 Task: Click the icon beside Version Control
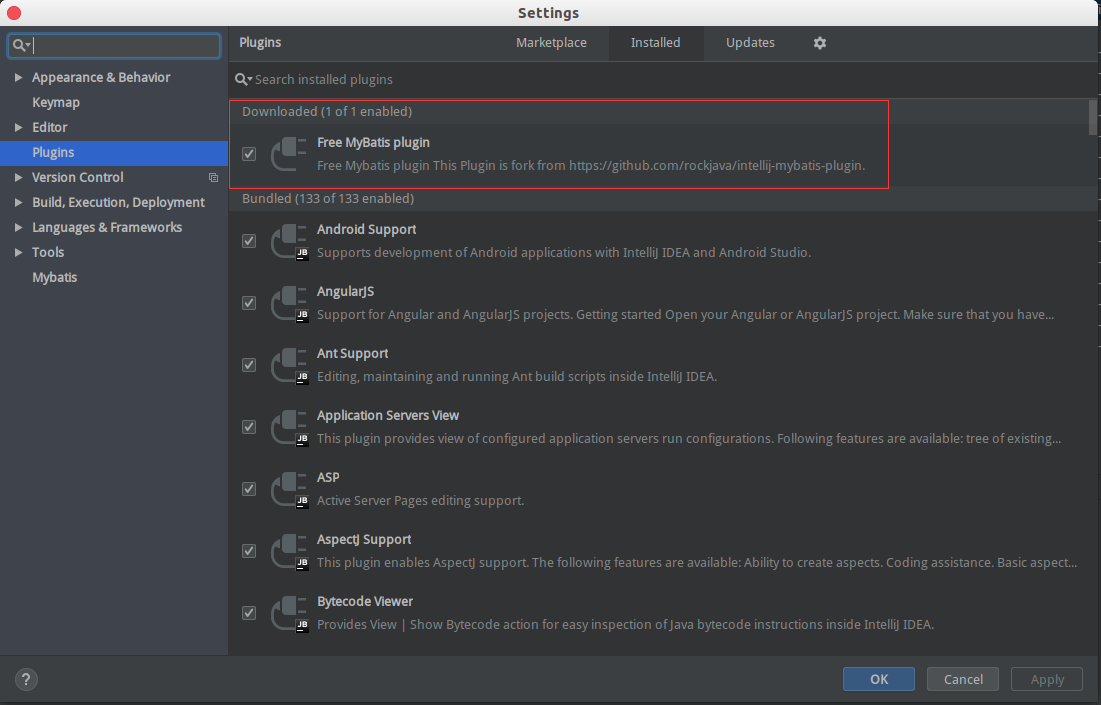[213, 177]
